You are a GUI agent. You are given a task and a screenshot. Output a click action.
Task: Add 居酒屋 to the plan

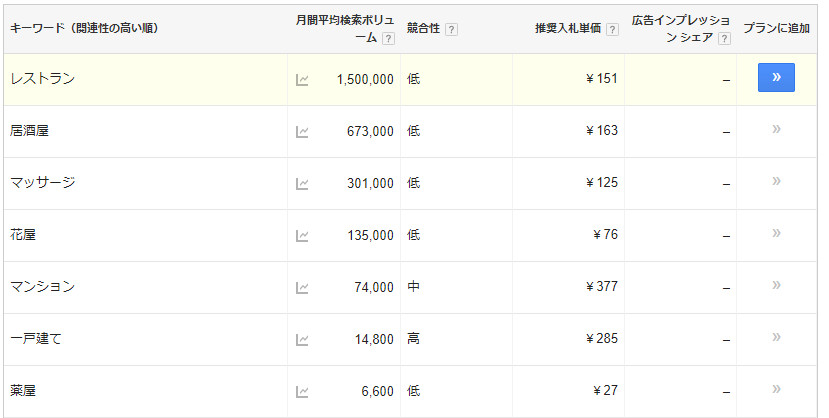[x=776, y=129]
